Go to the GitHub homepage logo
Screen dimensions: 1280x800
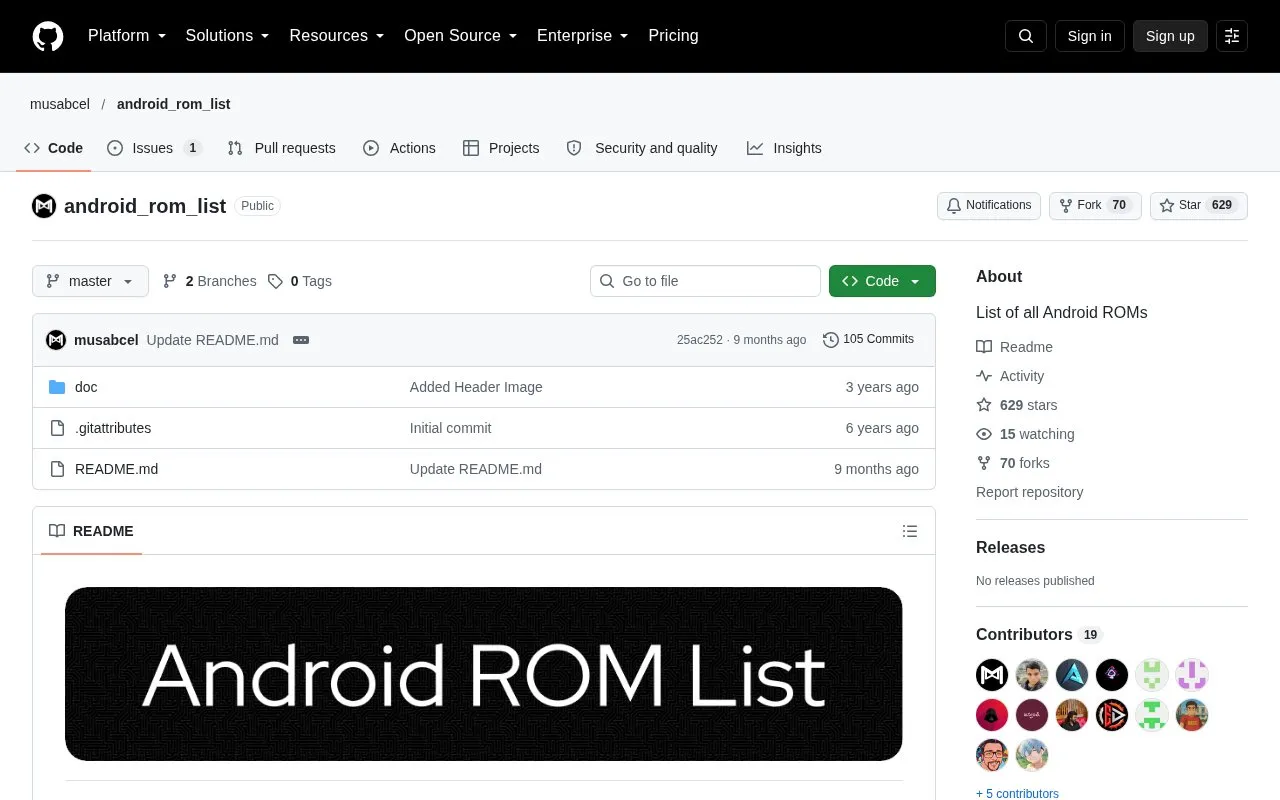[x=48, y=36]
